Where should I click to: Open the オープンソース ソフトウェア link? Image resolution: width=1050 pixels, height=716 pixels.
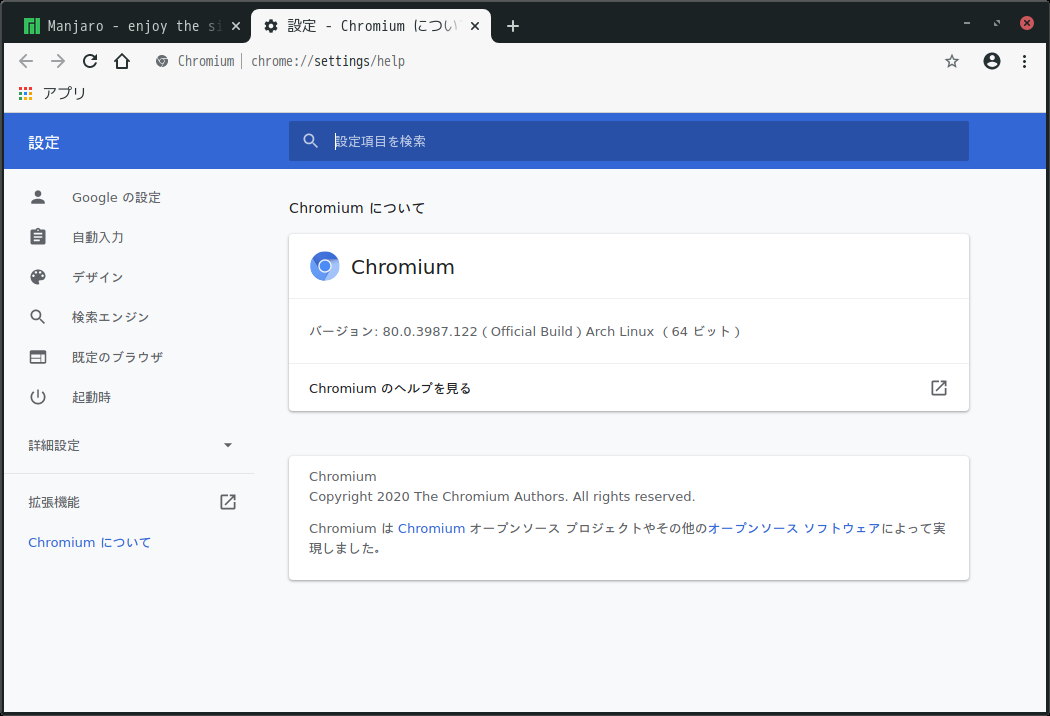click(x=794, y=528)
